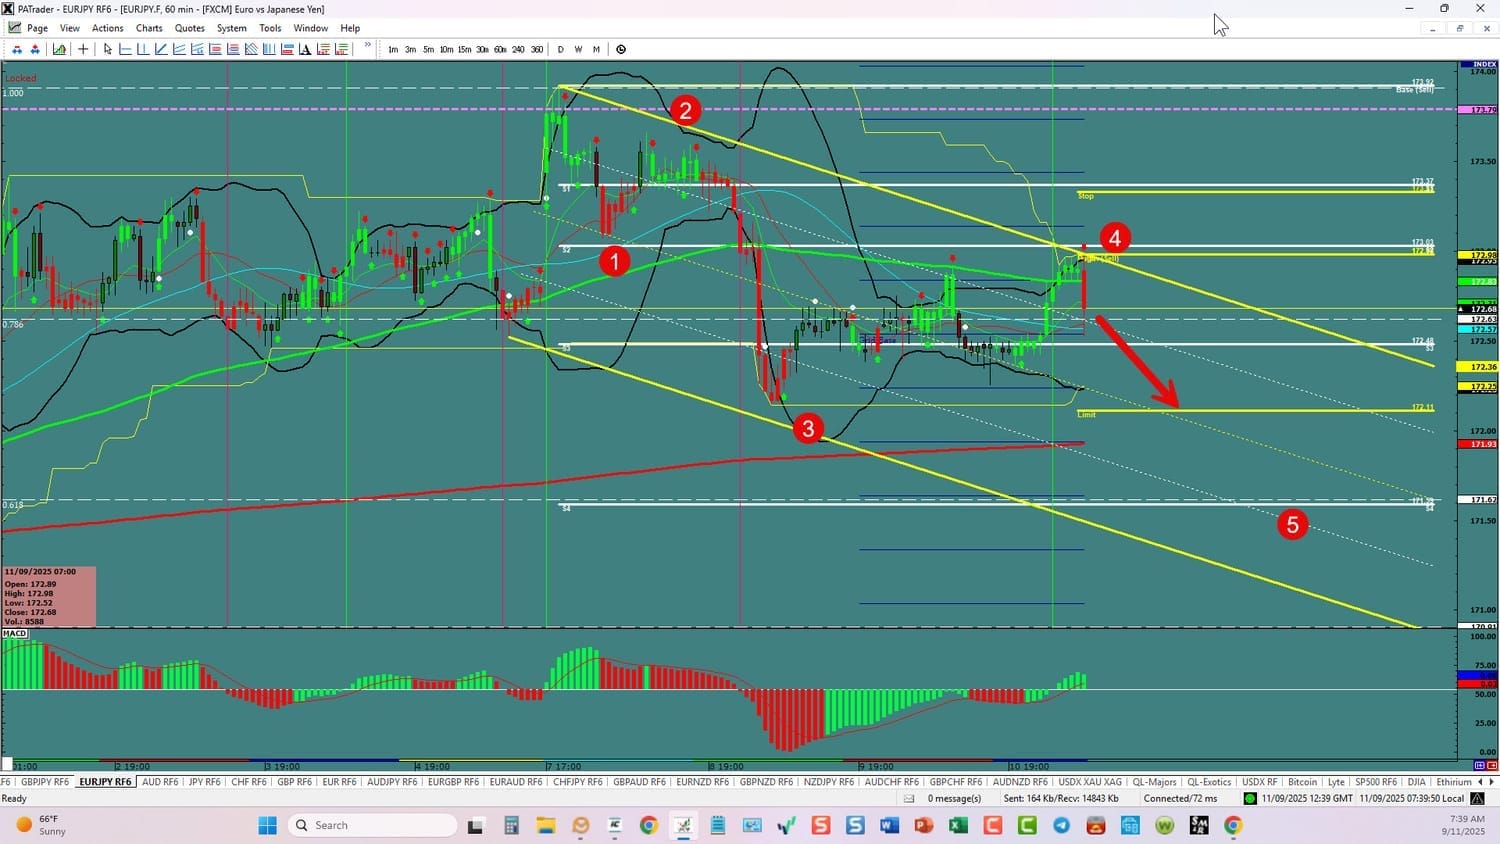The image size is (1500, 844).
Task: Open File Explorer from the taskbar
Action: click(545, 825)
